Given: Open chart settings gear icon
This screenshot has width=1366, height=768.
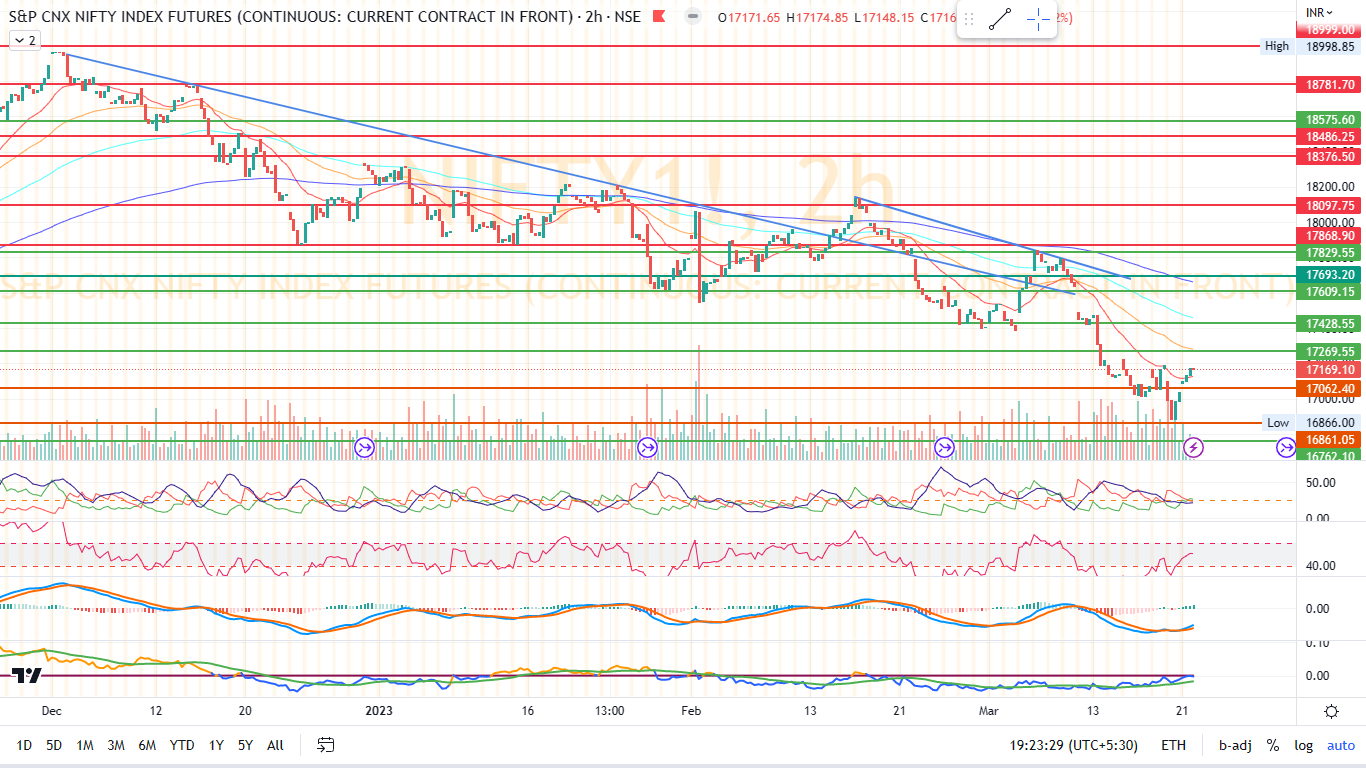Looking at the screenshot, I should [1332, 711].
